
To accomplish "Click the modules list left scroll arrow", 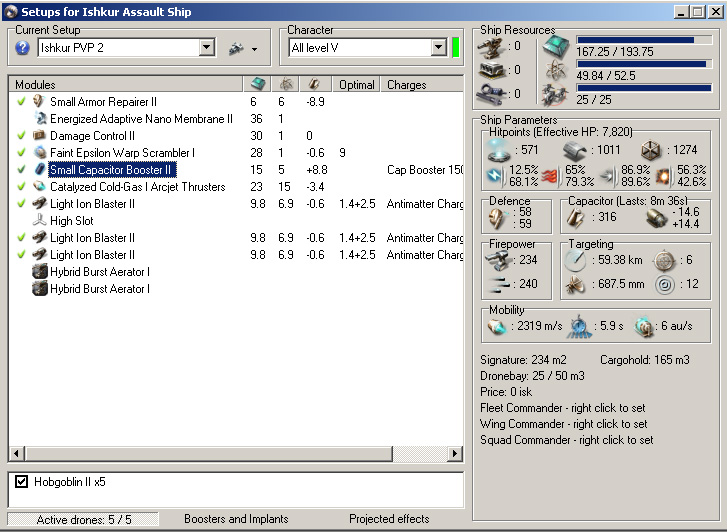I will click(x=17, y=453).
